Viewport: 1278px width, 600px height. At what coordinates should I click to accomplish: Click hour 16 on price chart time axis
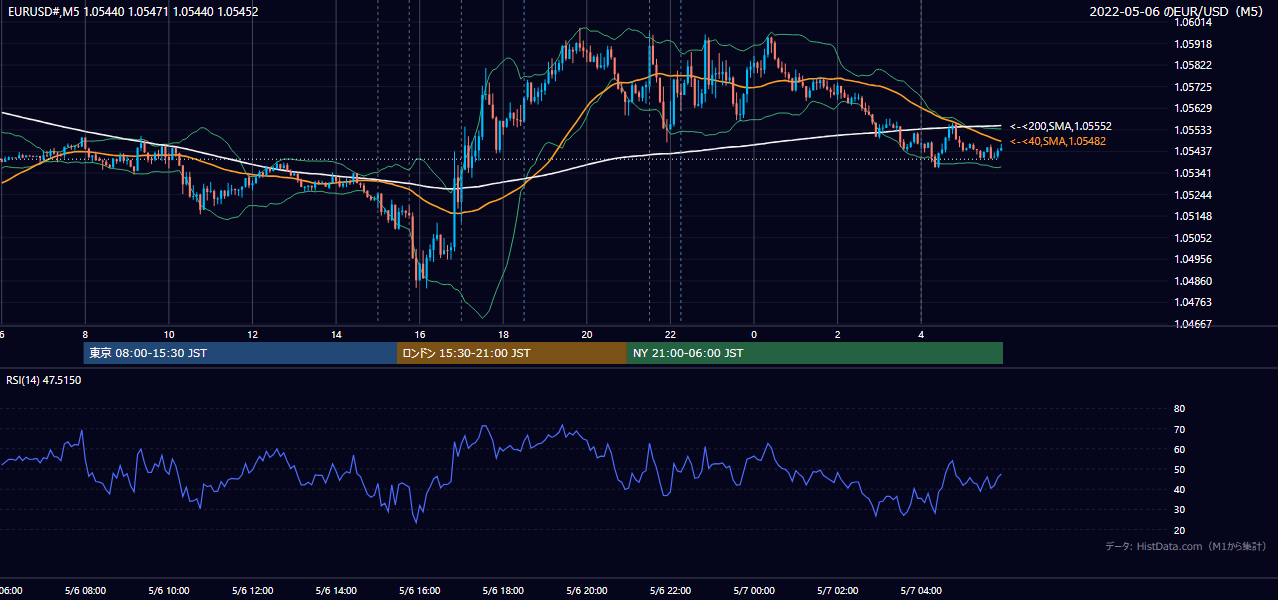point(420,334)
